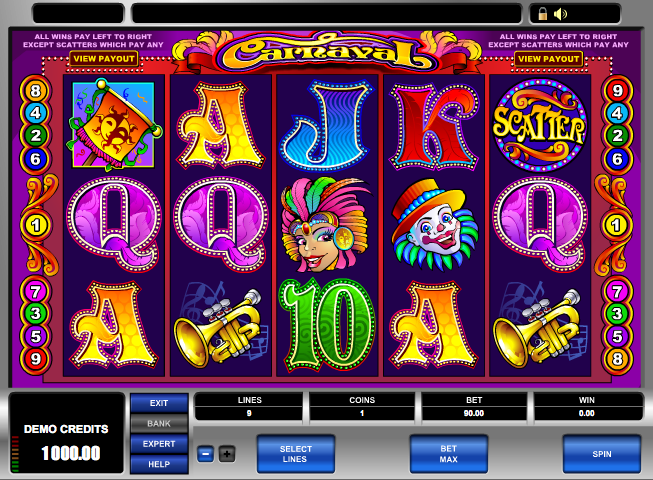Open the Help menu item
This screenshot has height=480, width=653.
(159, 464)
